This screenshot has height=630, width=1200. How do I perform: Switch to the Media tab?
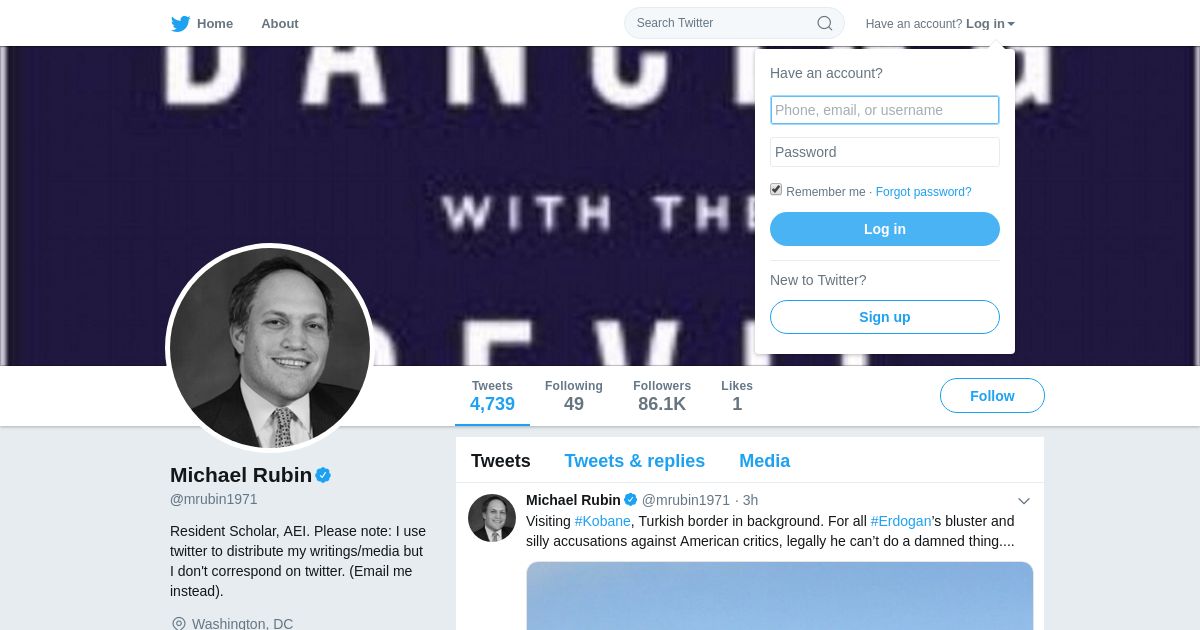(764, 461)
